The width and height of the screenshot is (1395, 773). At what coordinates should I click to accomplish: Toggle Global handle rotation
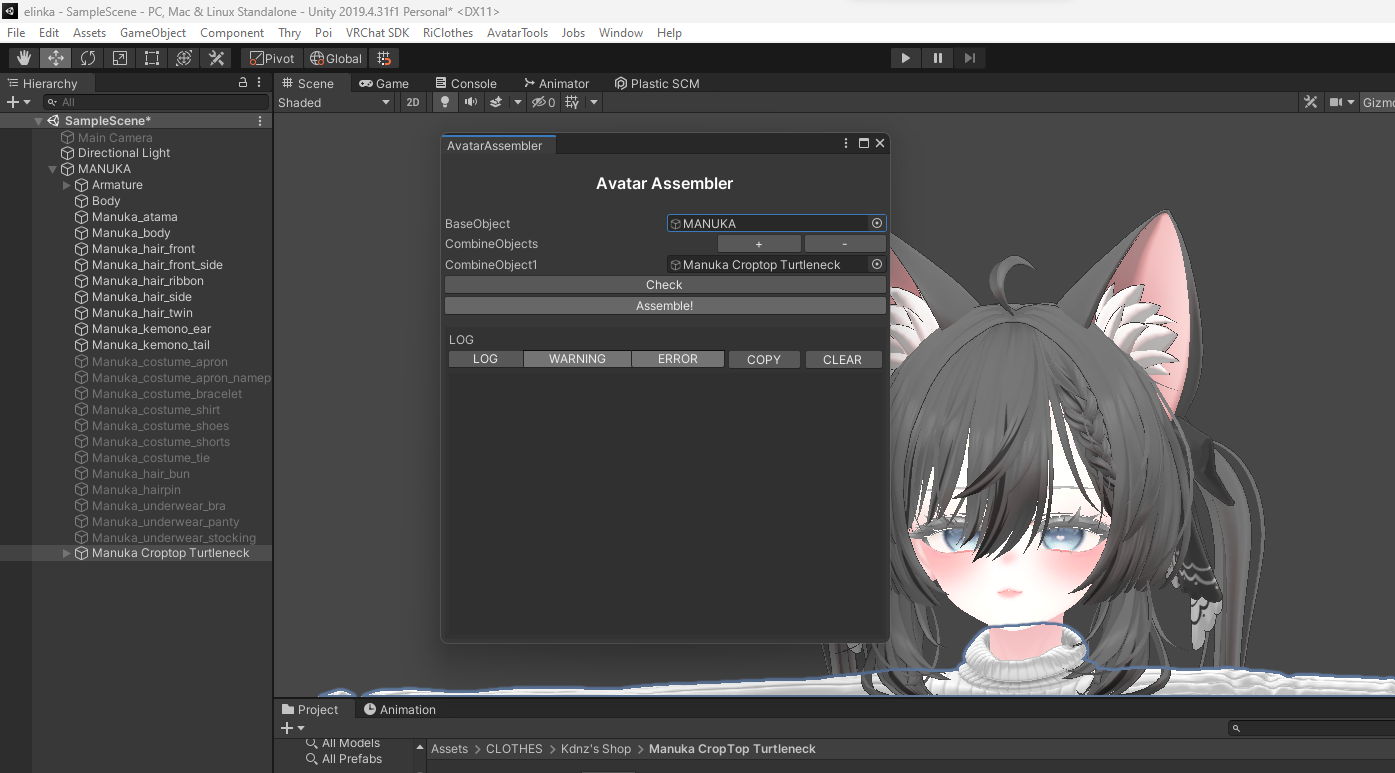pyautogui.click(x=336, y=58)
